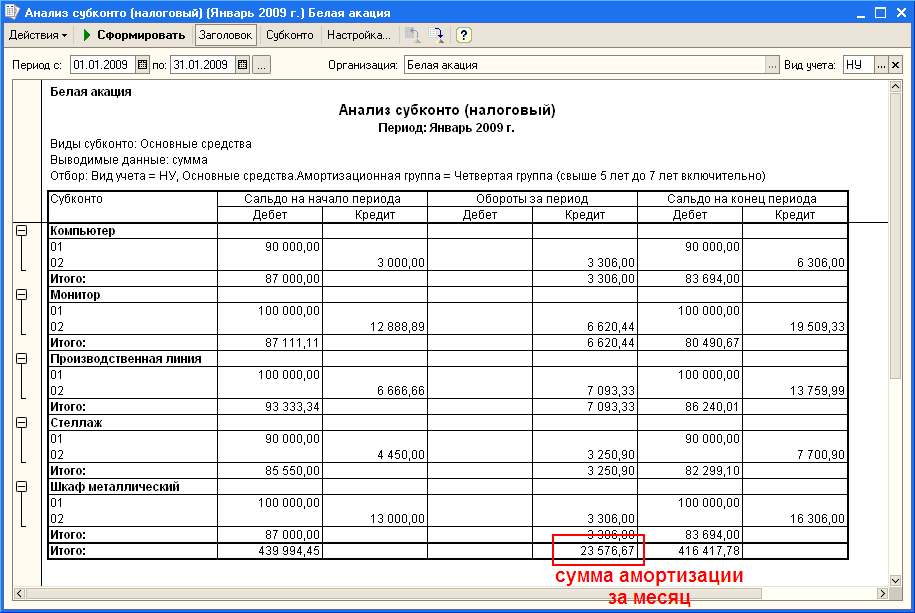This screenshot has height=613, width=915.
Task: Open Вид учета selection ellipsis button
Action: [x=881, y=65]
